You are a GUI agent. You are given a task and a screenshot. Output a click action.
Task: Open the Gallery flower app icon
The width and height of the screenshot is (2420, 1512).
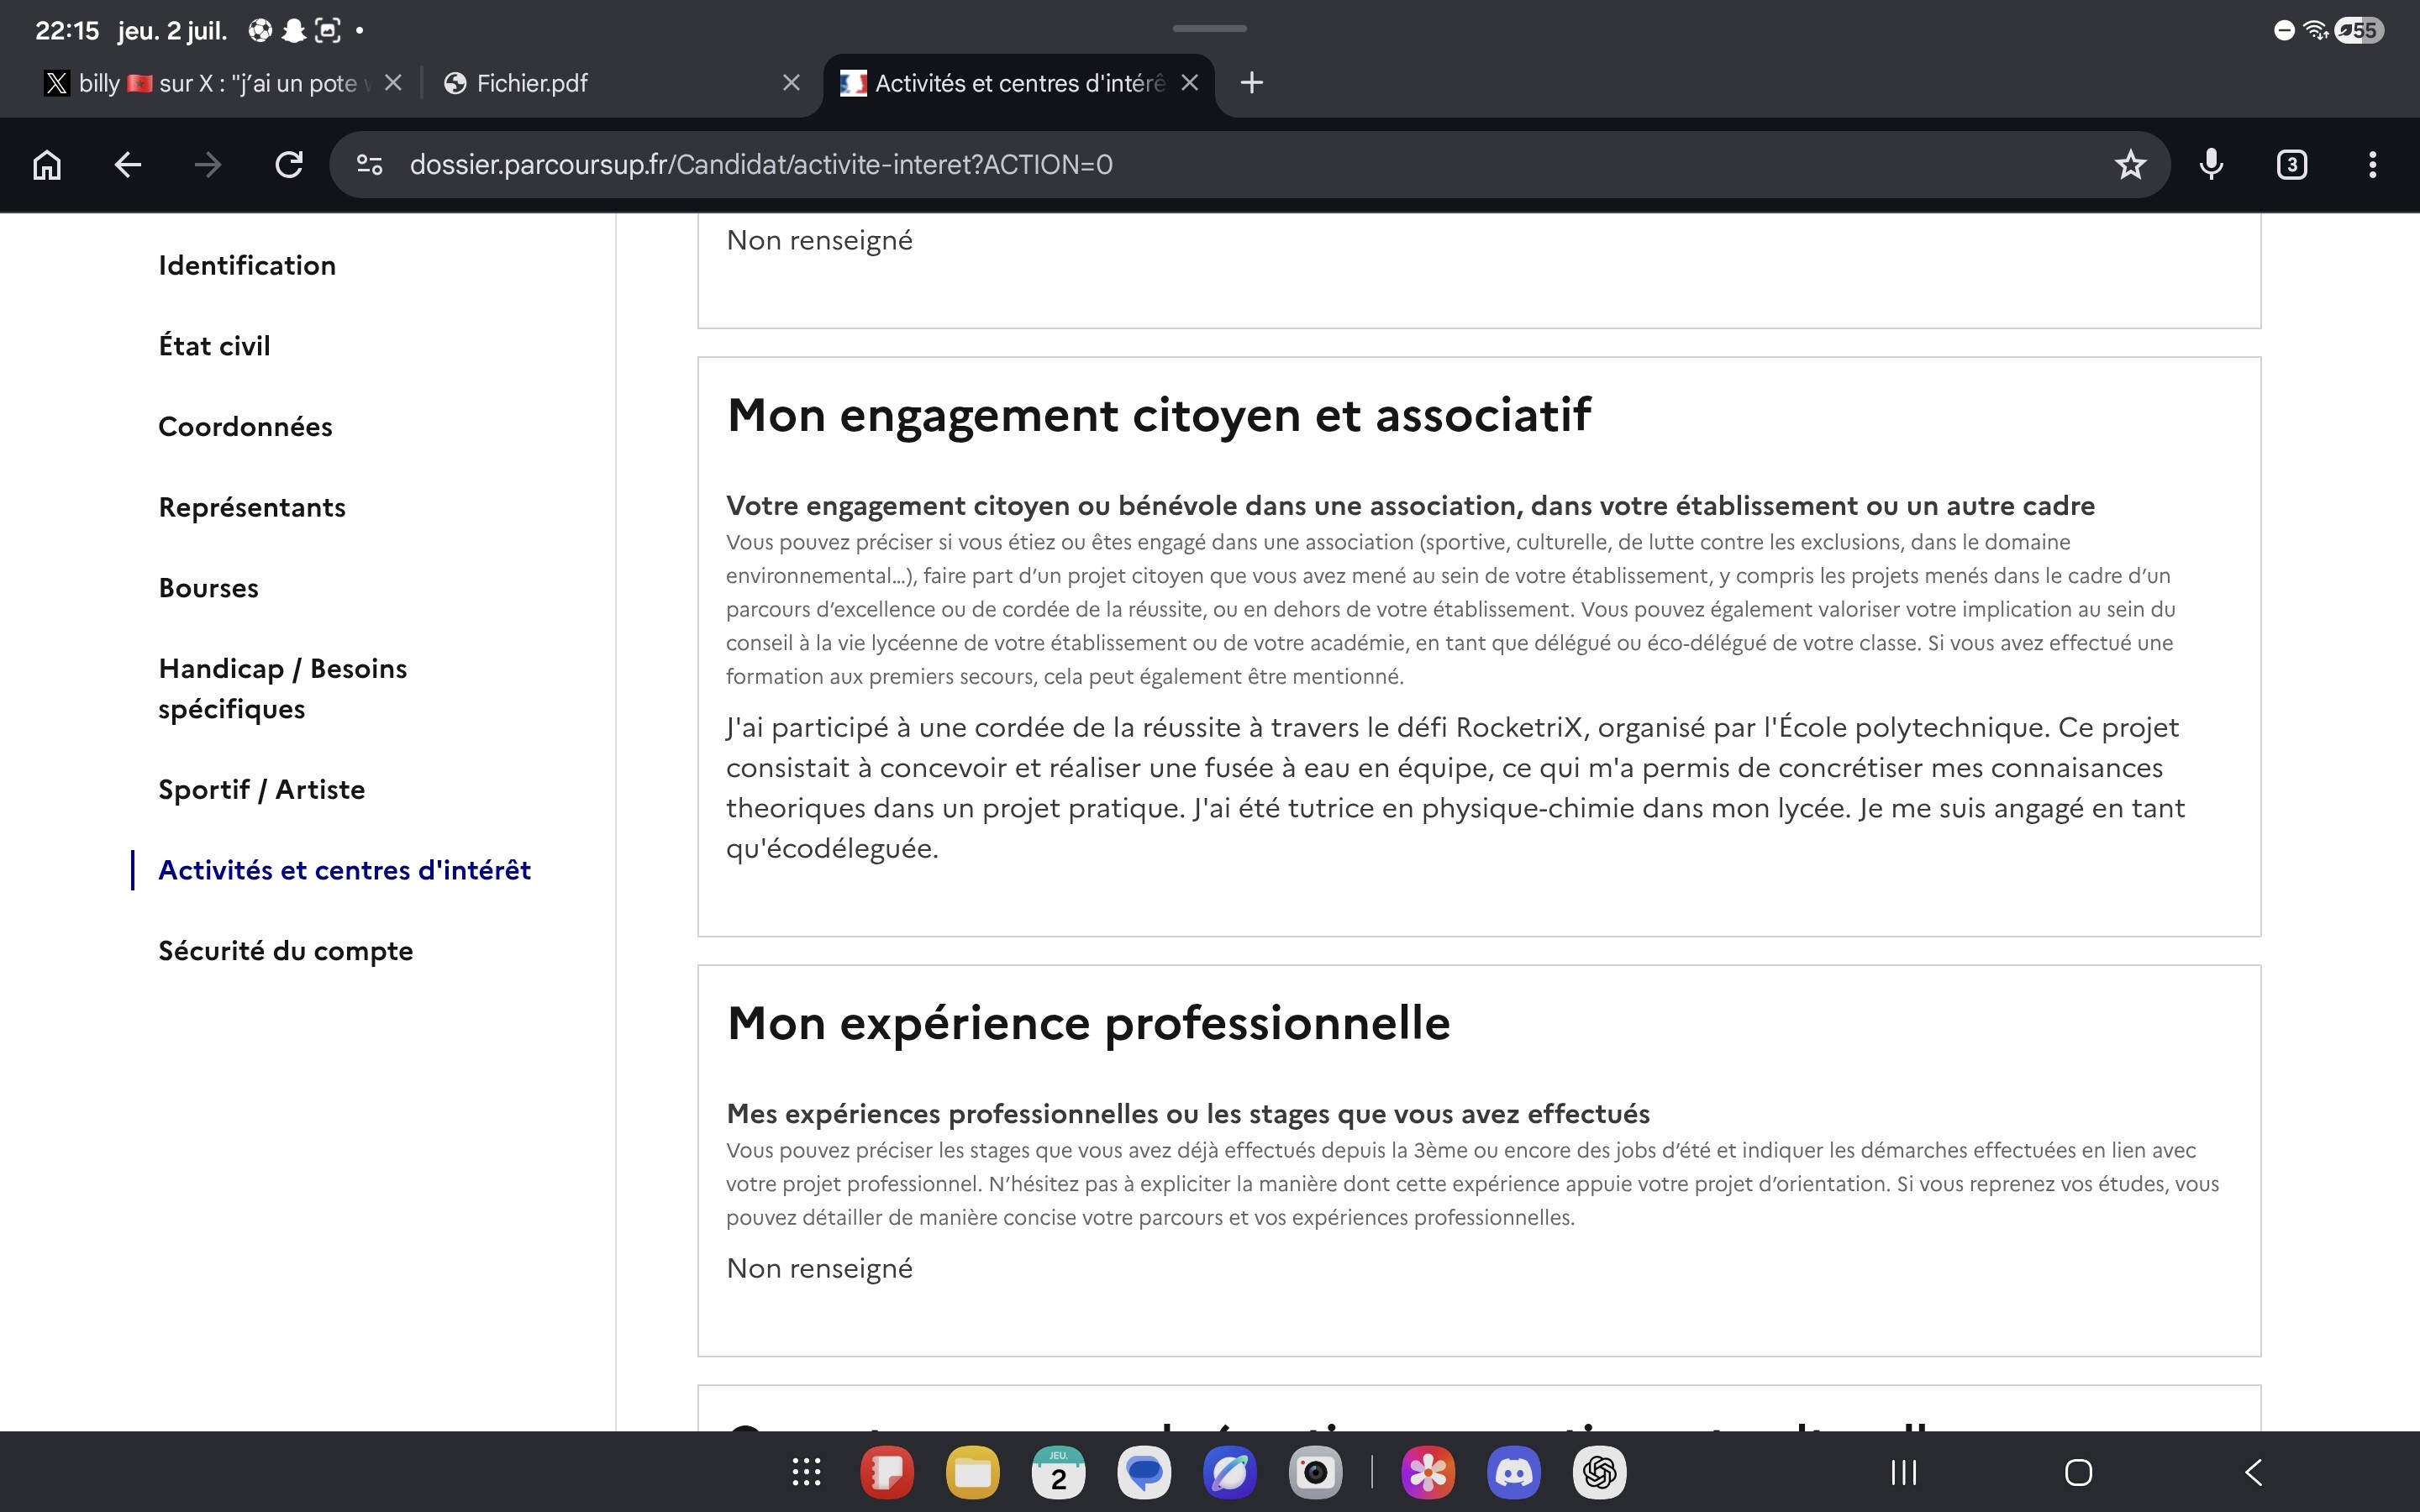click(x=1428, y=1472)
